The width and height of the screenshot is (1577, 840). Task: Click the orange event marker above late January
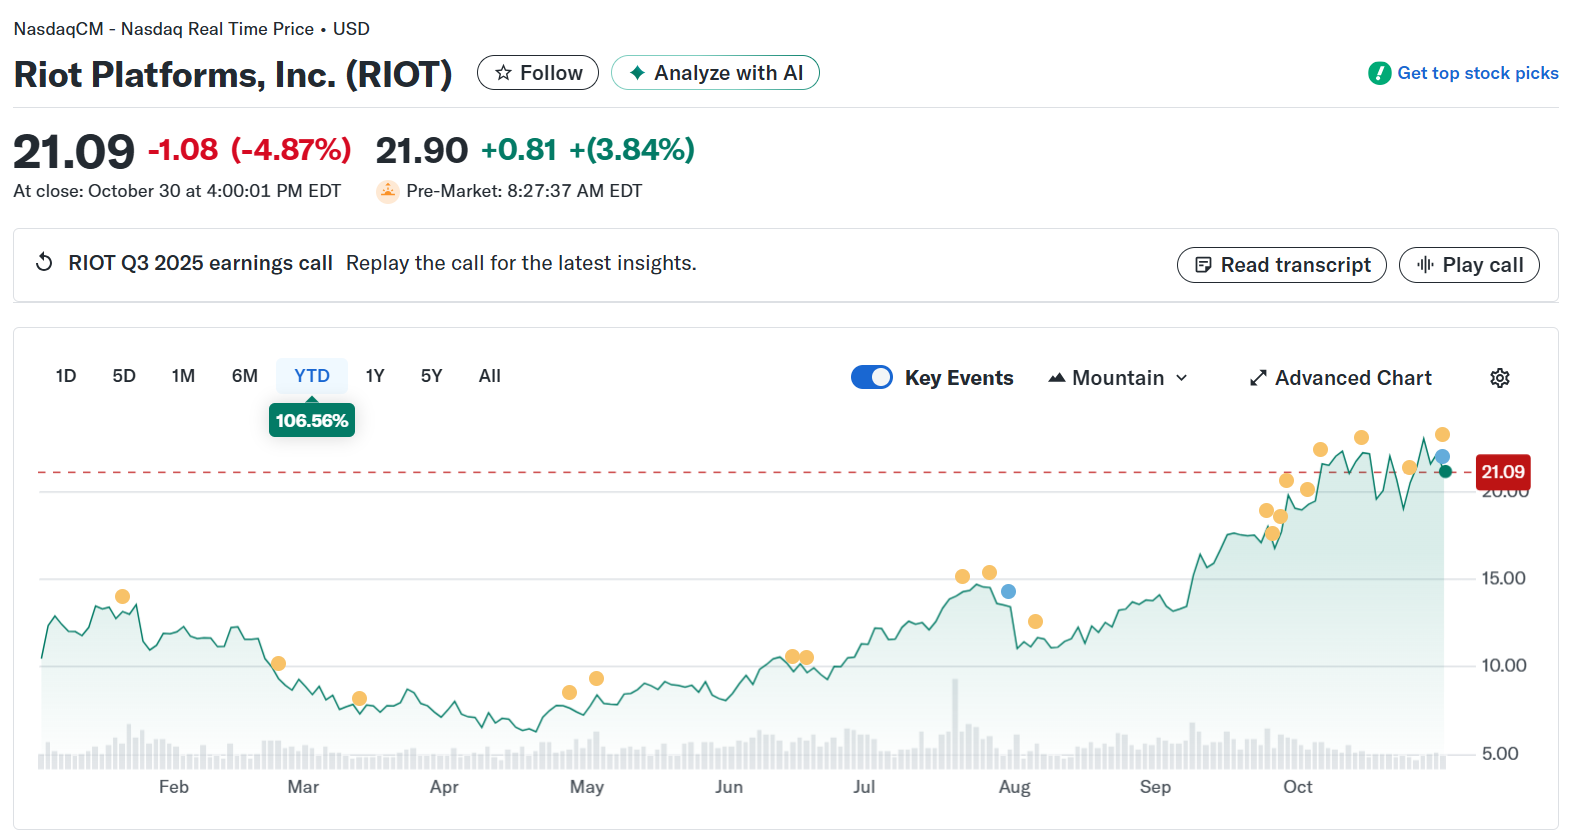tap(122, 597)
